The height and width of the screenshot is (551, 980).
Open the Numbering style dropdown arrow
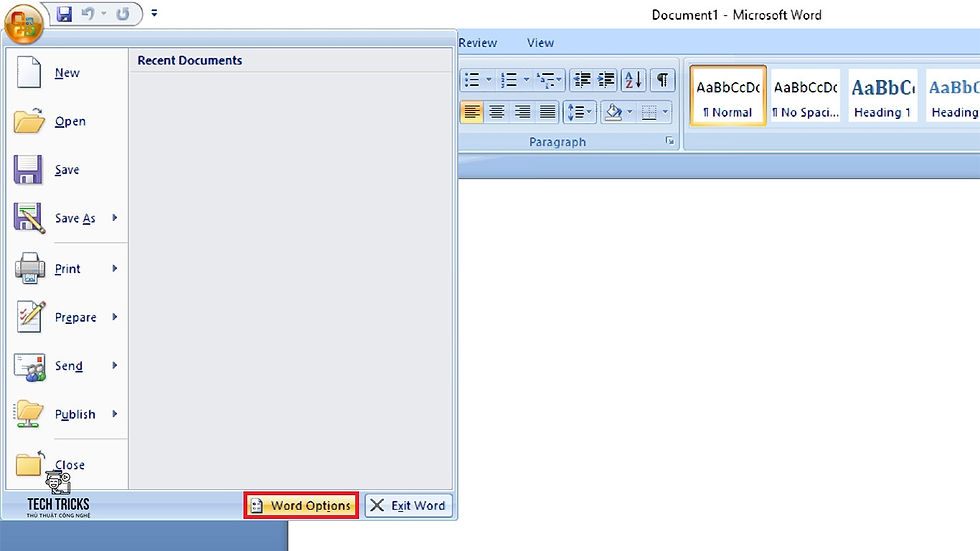pos(526,80)
